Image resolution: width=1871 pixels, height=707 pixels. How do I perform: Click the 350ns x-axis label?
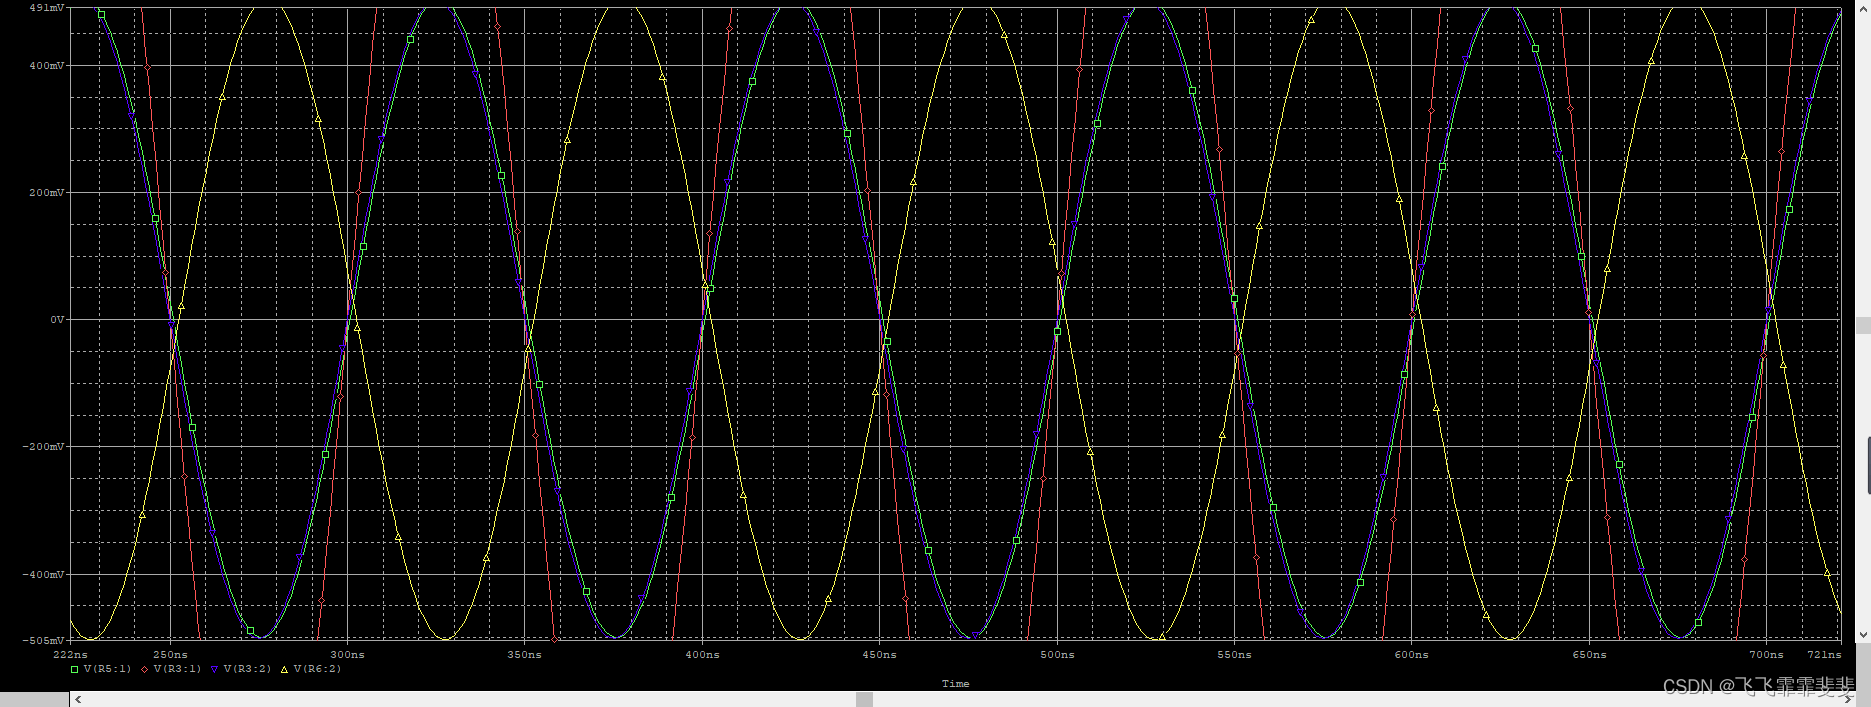click(524, 655)
